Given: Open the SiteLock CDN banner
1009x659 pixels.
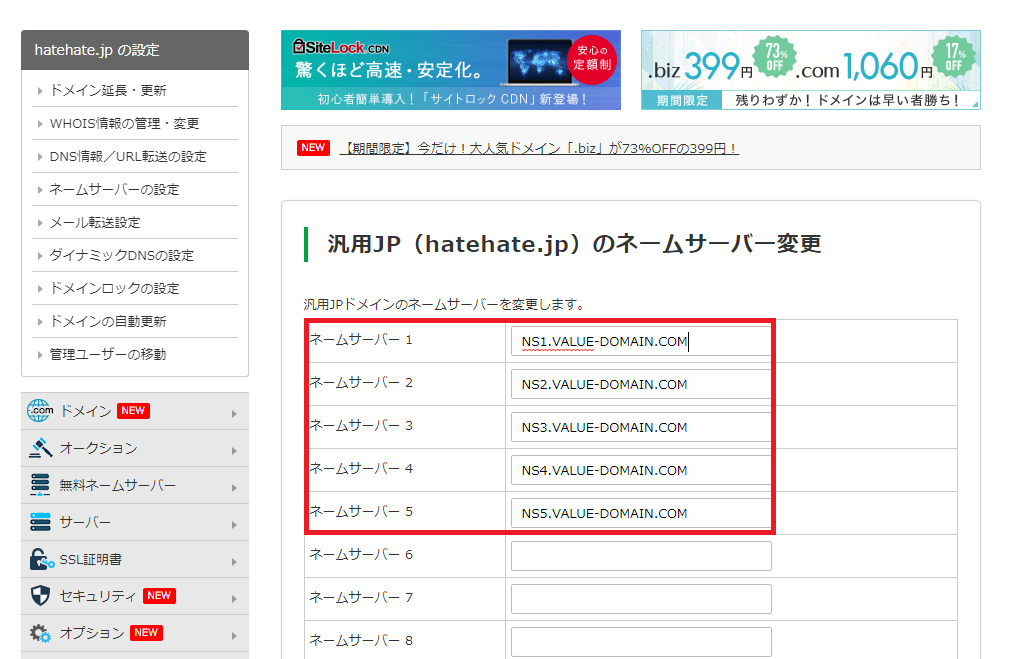Looking at the screenshot, I should 451,70.
